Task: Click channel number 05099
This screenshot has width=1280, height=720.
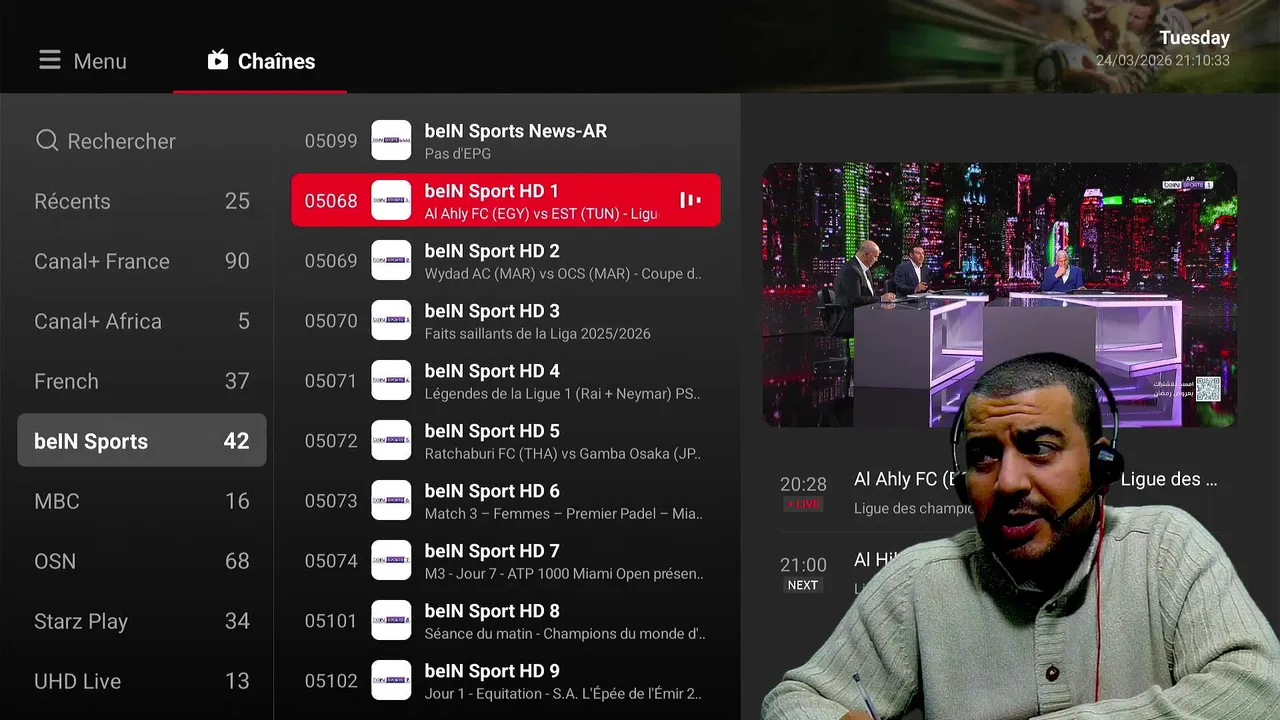Action: 331,141
